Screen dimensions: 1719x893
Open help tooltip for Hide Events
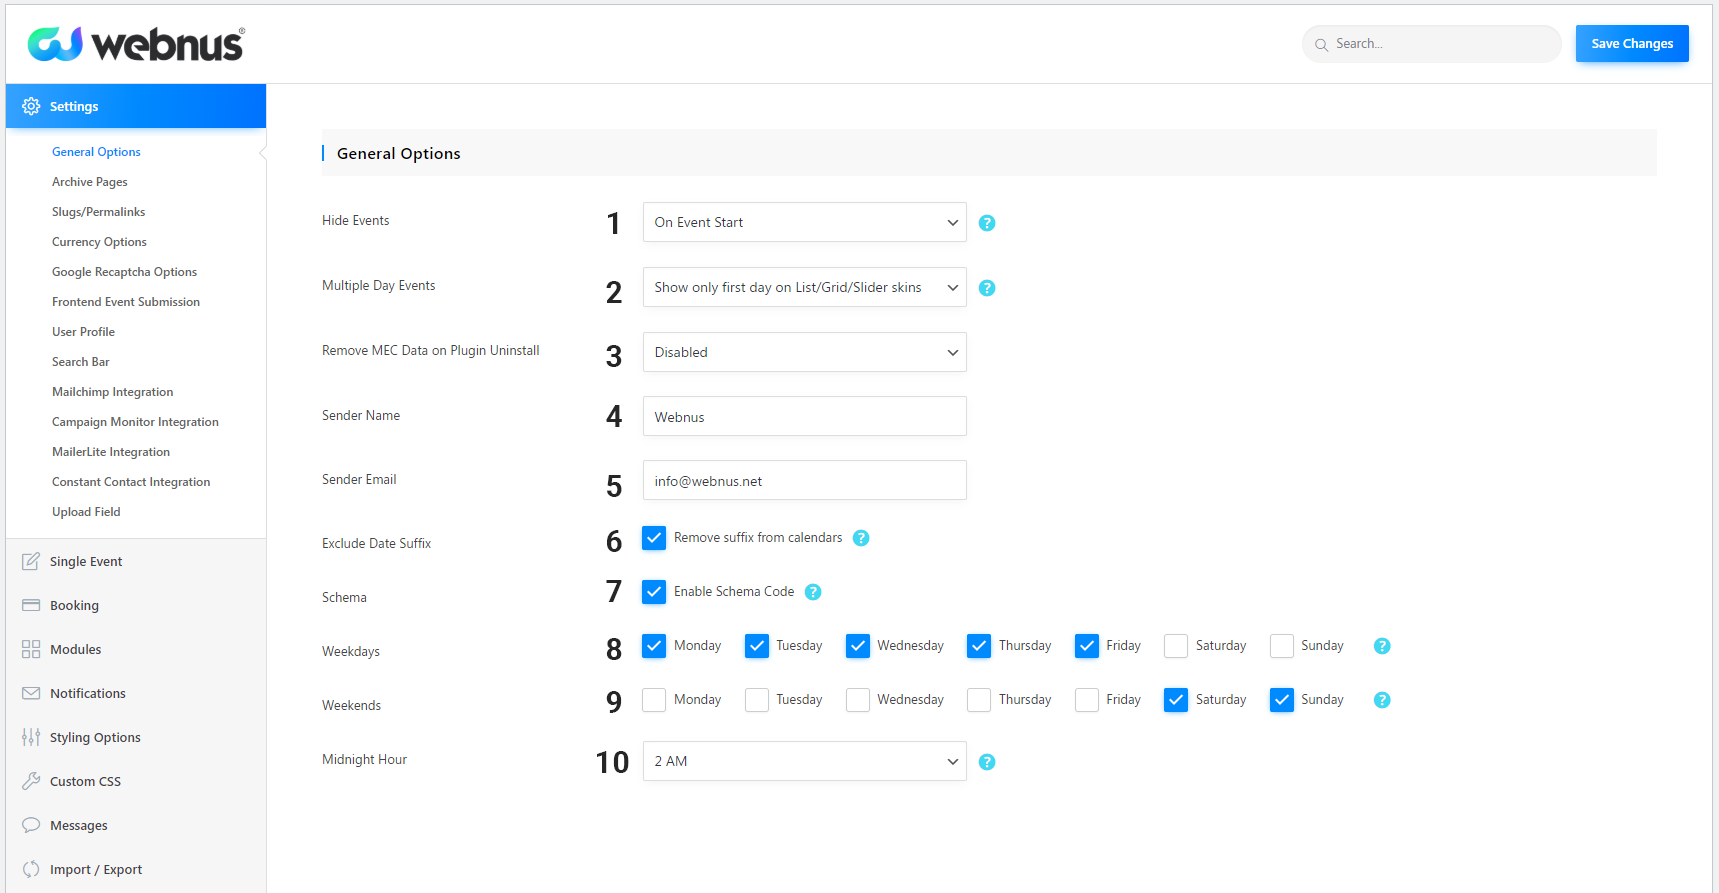(x=987, y=223)
